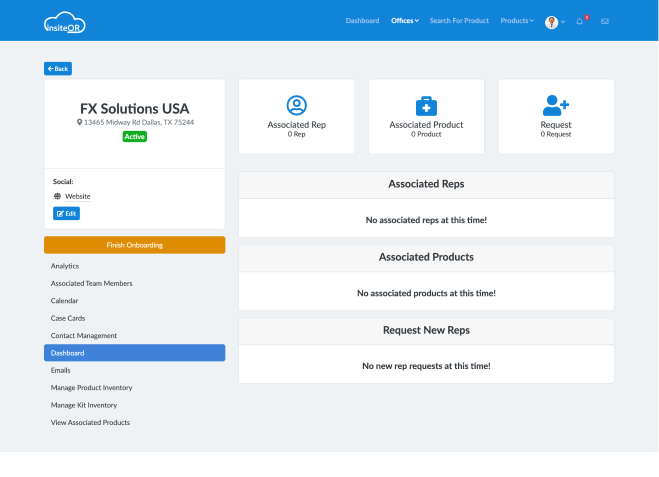Click the '0 Rep' count text
659x477 pixels.
point(297,134)
